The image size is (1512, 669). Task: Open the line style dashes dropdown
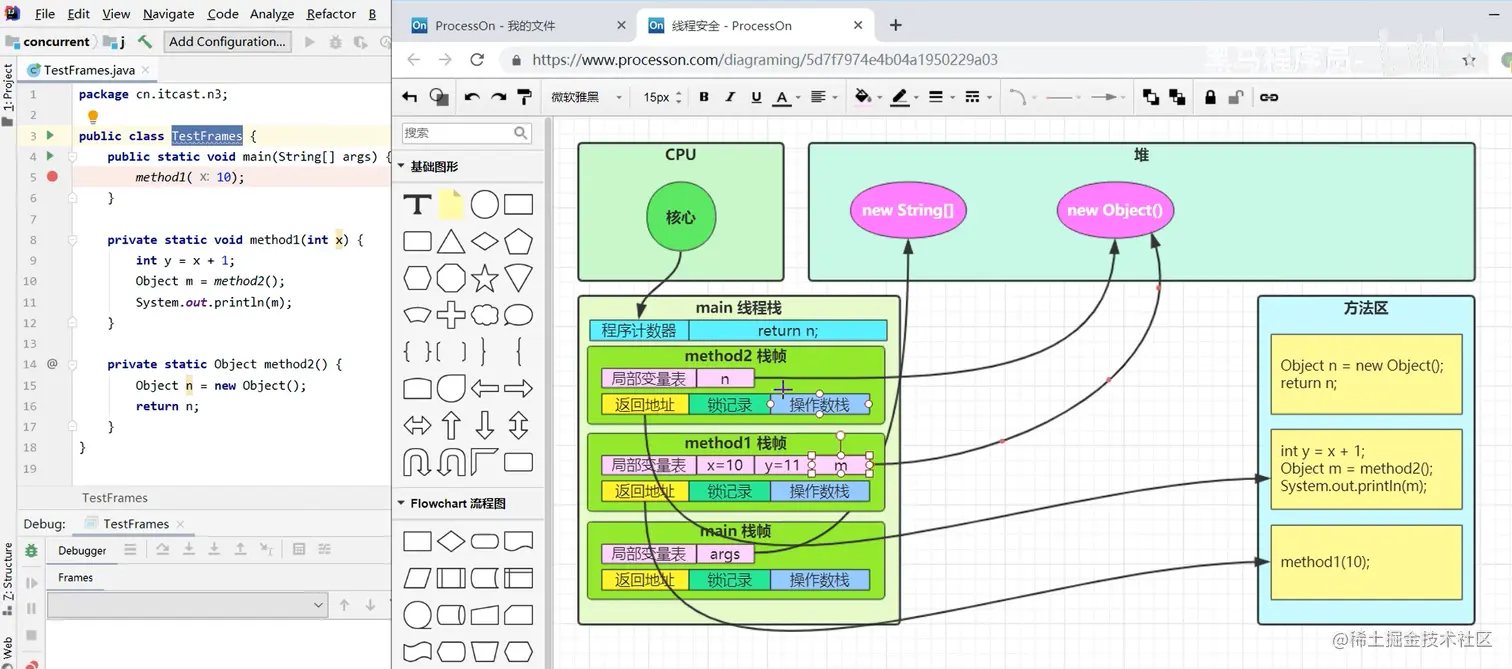(977, 97)
